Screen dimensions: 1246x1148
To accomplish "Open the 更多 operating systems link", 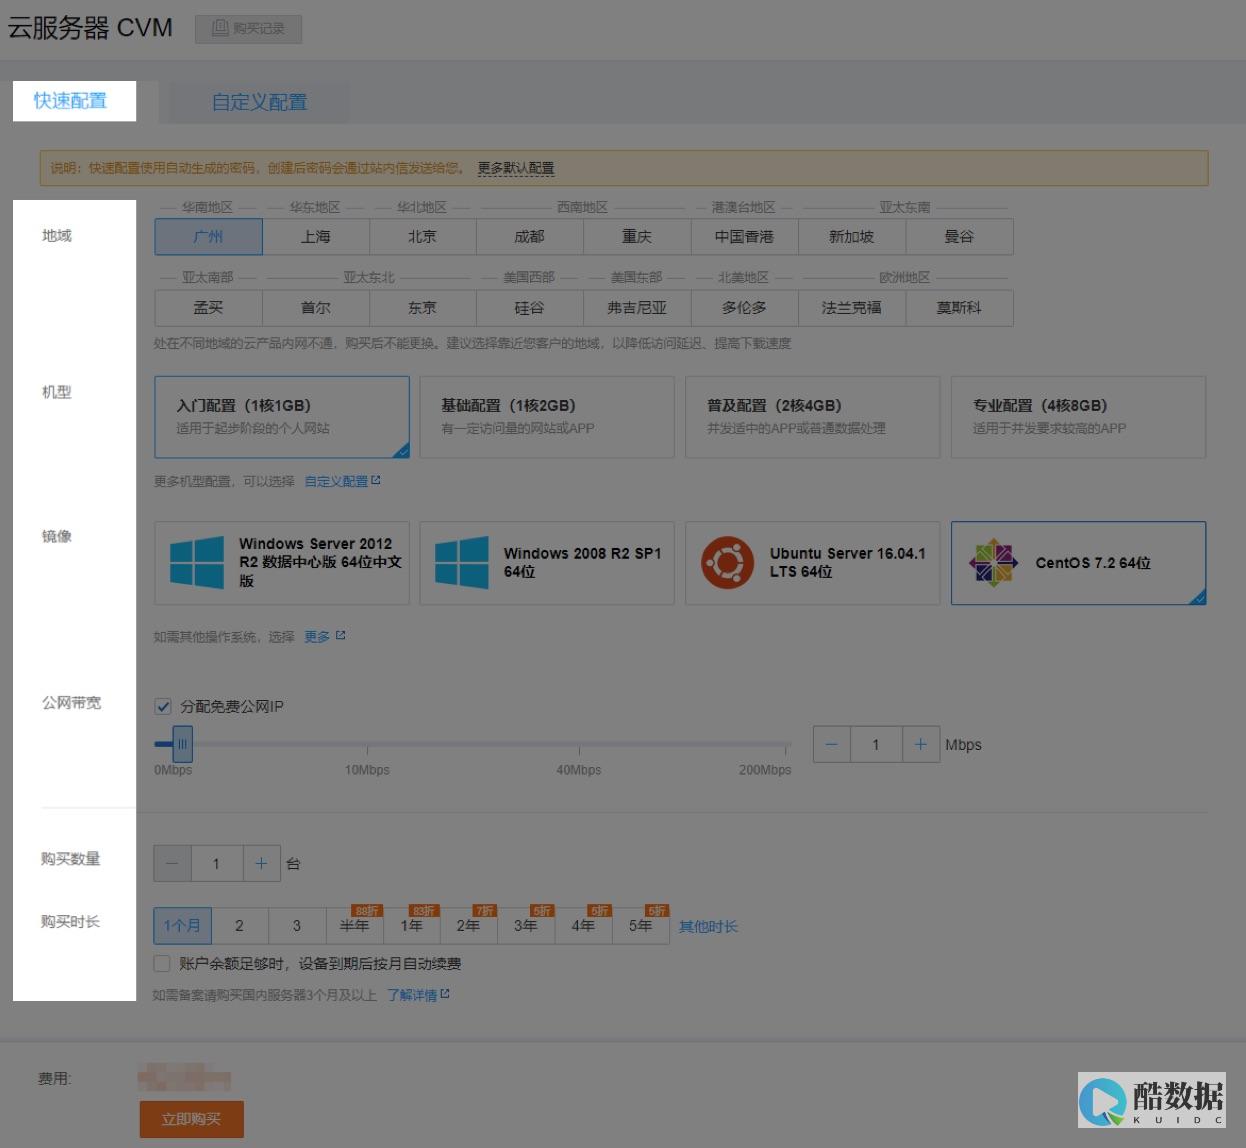I will pyautogui.click(x=324, y=636).
